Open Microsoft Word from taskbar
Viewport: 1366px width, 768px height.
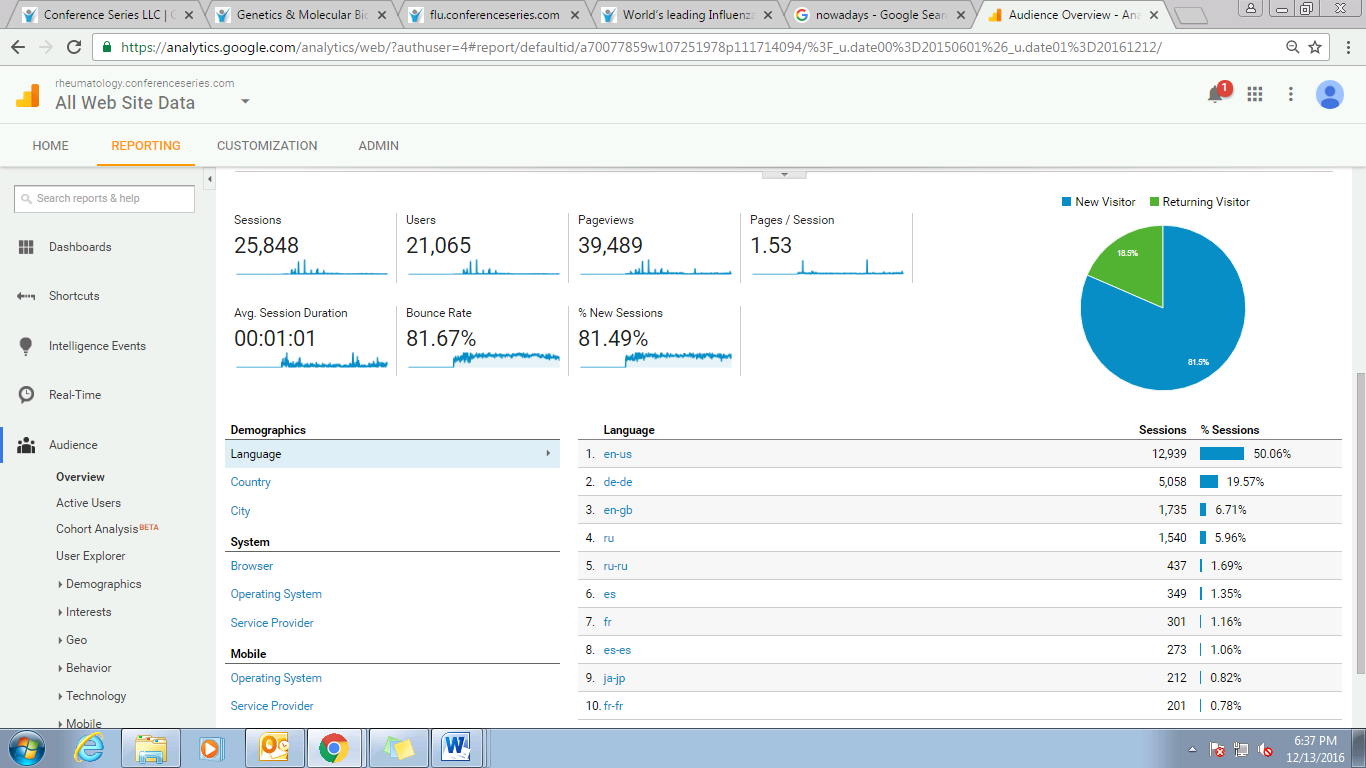click(x=456, y=747)
